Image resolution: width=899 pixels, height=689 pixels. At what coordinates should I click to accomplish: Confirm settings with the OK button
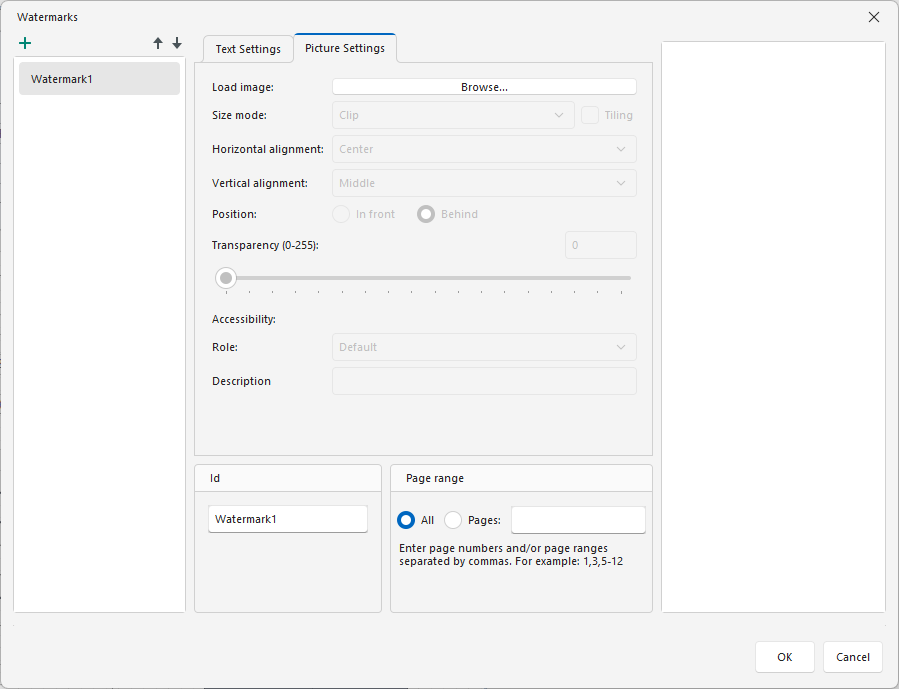[x=784, y=657]
